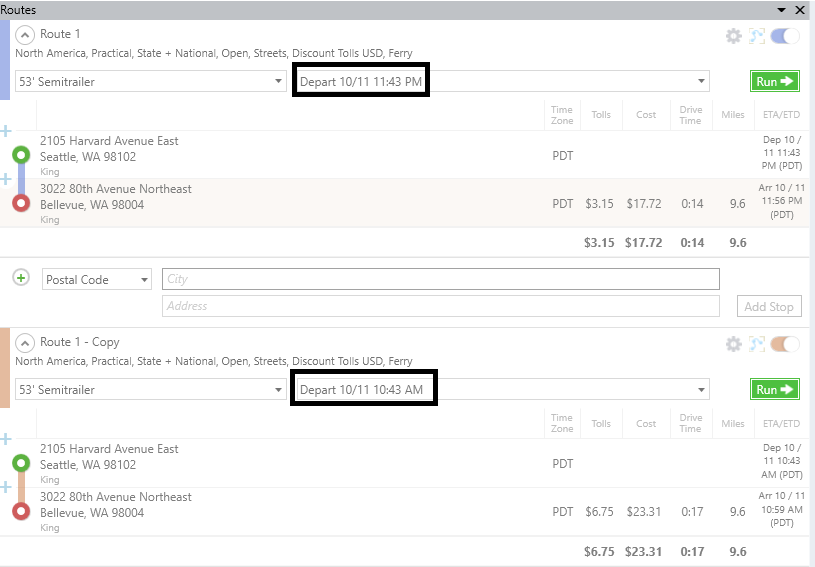This screenshot has height=567, width=815.
Task: Click red destination marker of Route 1
Action: point(21,203)
